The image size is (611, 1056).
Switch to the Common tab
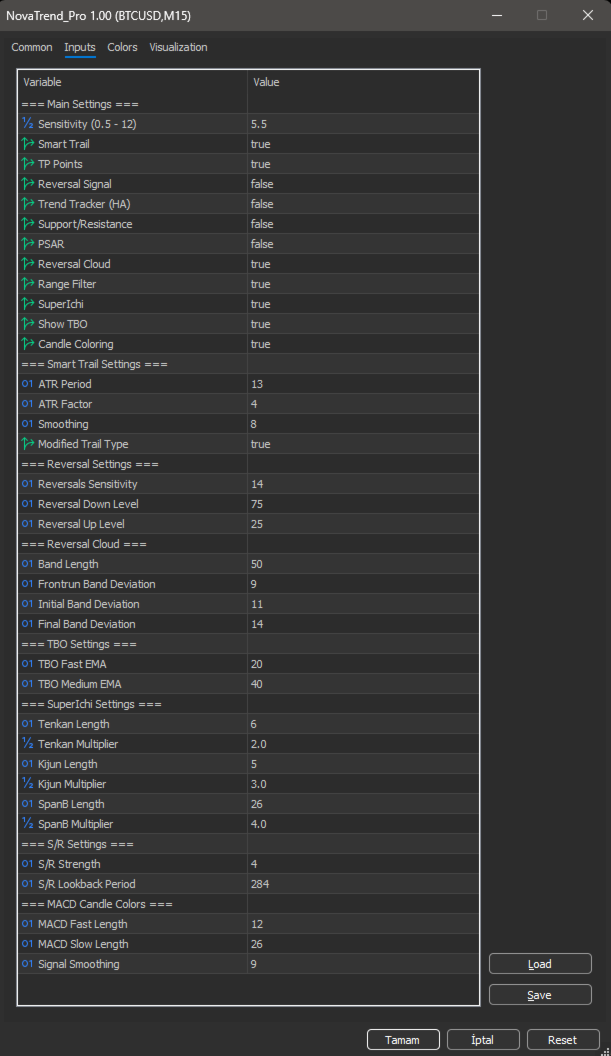tap(32, 47)
